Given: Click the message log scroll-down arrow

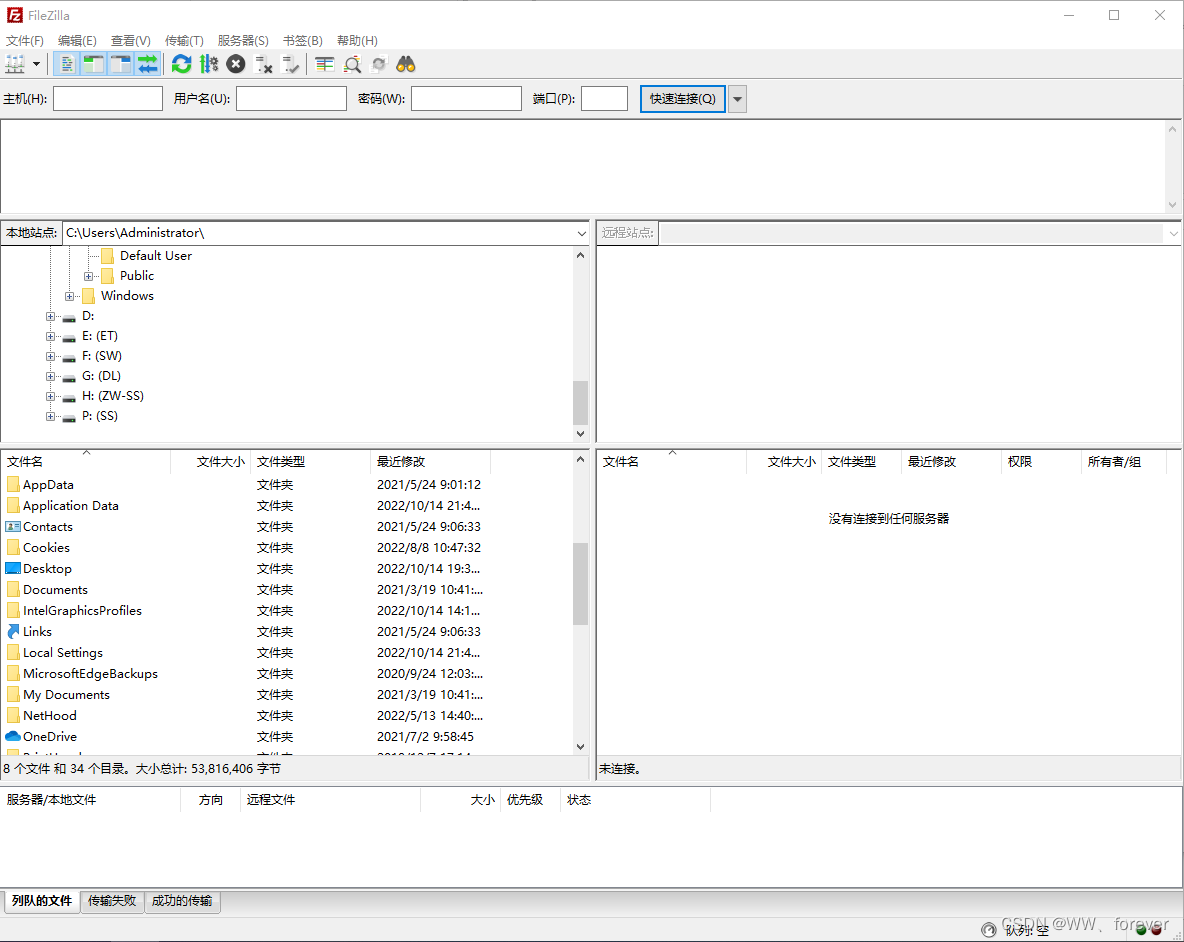Looking at the screenshot, I should 1172,205.
